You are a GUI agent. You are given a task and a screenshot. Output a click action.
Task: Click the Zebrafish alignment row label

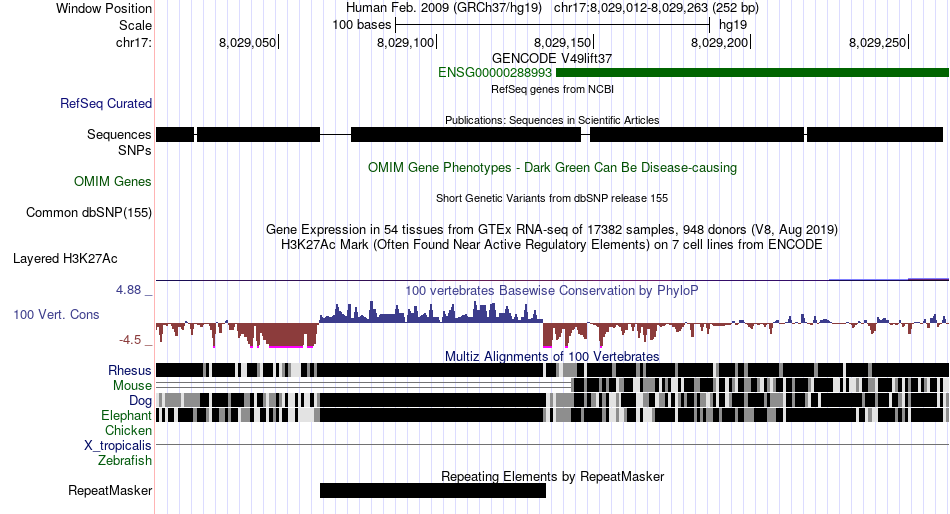pyautogui.click(x=125, y=461)
